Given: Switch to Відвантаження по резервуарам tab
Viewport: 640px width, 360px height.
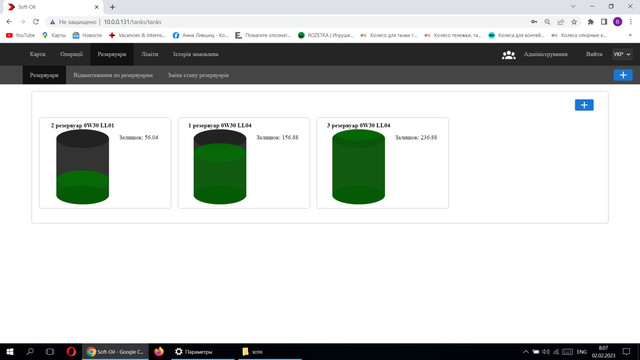Looking at the screenshot, I should coord(113,75).
